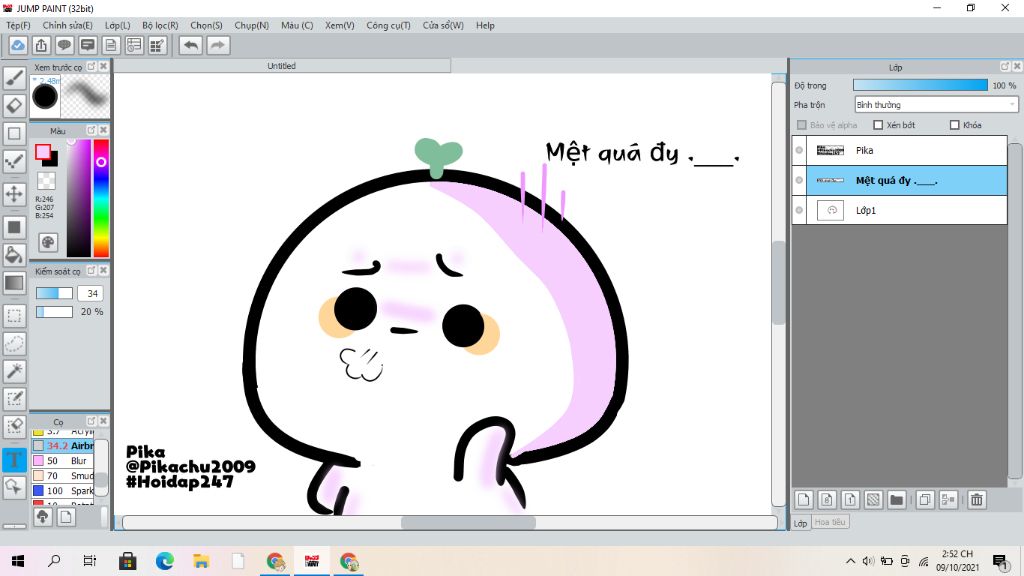1024x576 pixels.
Task: Select the Magic Wand tool
Action: 14,371
